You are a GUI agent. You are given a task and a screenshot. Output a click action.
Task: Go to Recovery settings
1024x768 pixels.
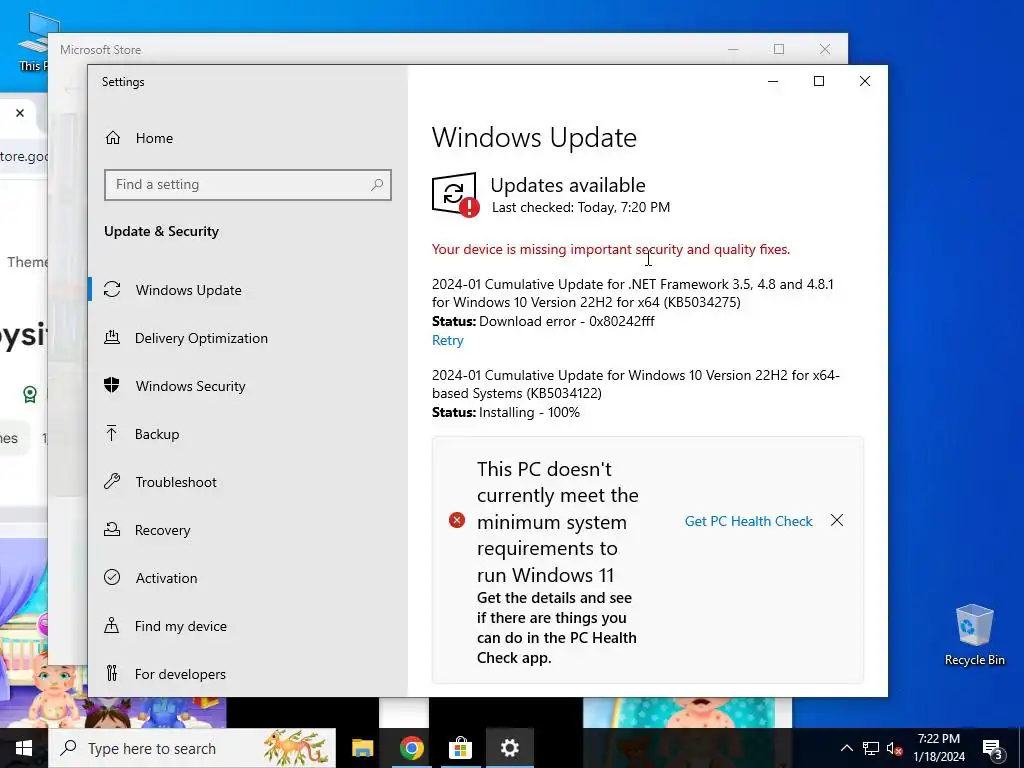pos(248,530)
